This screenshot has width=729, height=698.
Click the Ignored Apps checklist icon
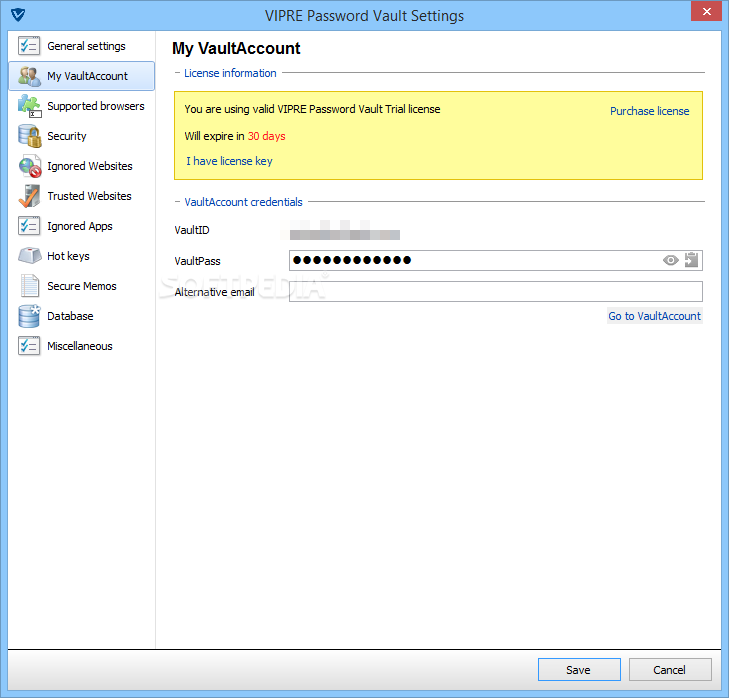[29, 226]
